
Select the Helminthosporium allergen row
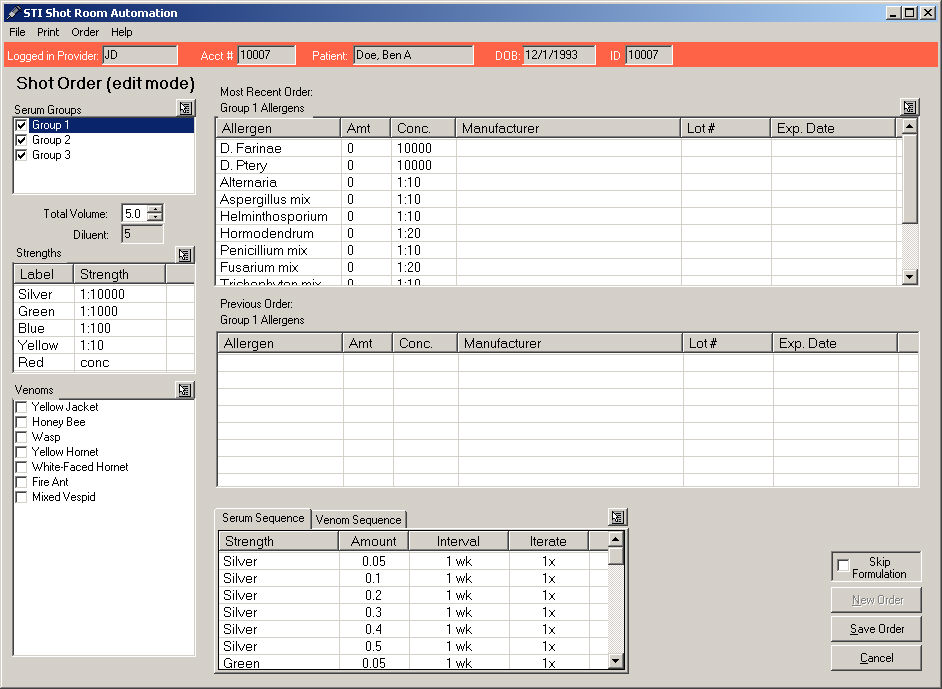[559, 216]
